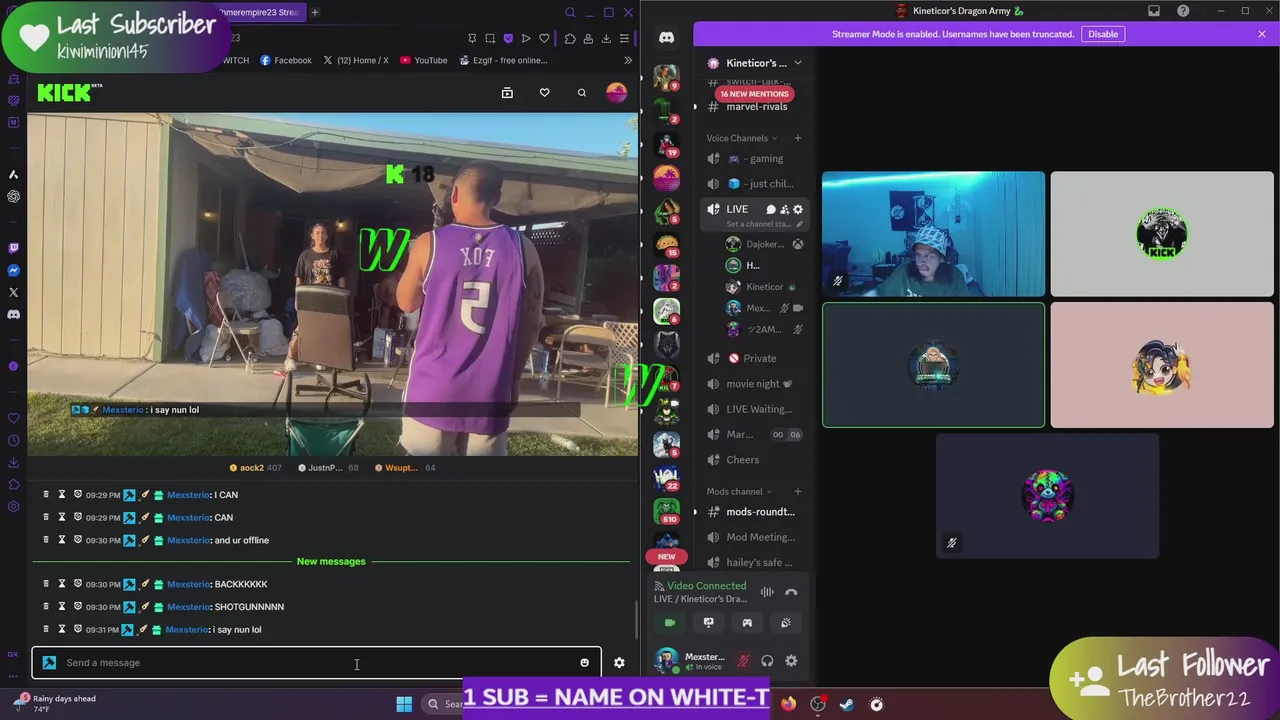Jump to 16 NEW MENTIONS
Viewport: 1280px width, 720px height.
[x=755, y=94]
